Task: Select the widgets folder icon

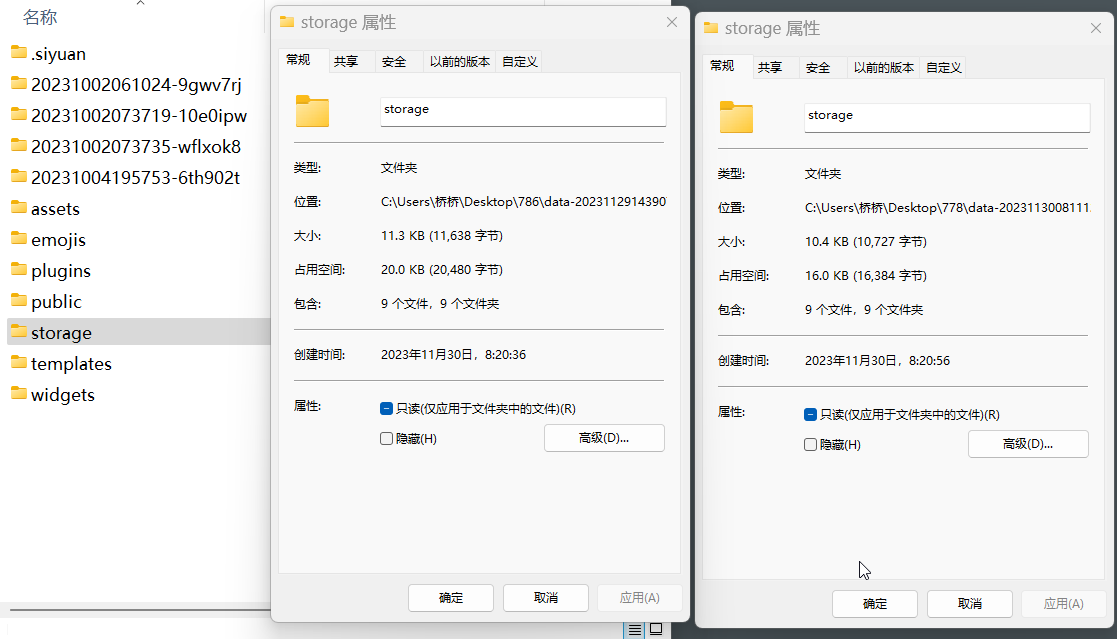Action: tap(19, 393)
